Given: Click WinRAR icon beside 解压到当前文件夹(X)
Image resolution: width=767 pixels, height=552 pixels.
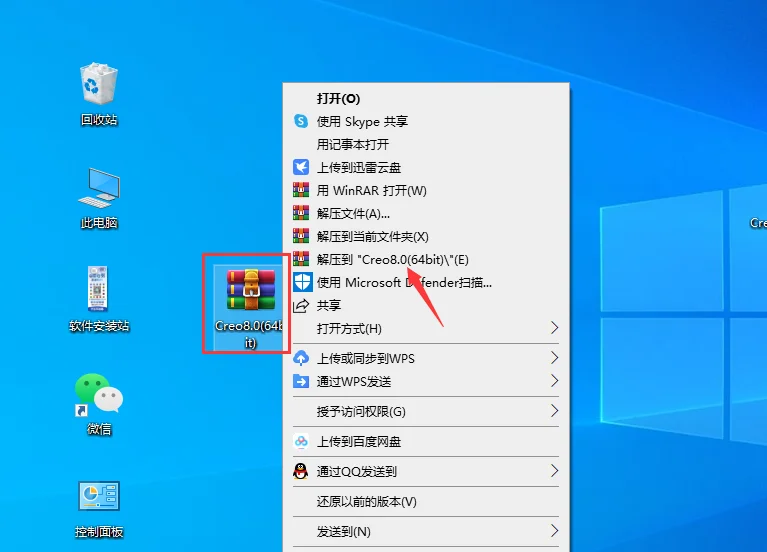Looking at the screenshot, I should click(301, 236).
